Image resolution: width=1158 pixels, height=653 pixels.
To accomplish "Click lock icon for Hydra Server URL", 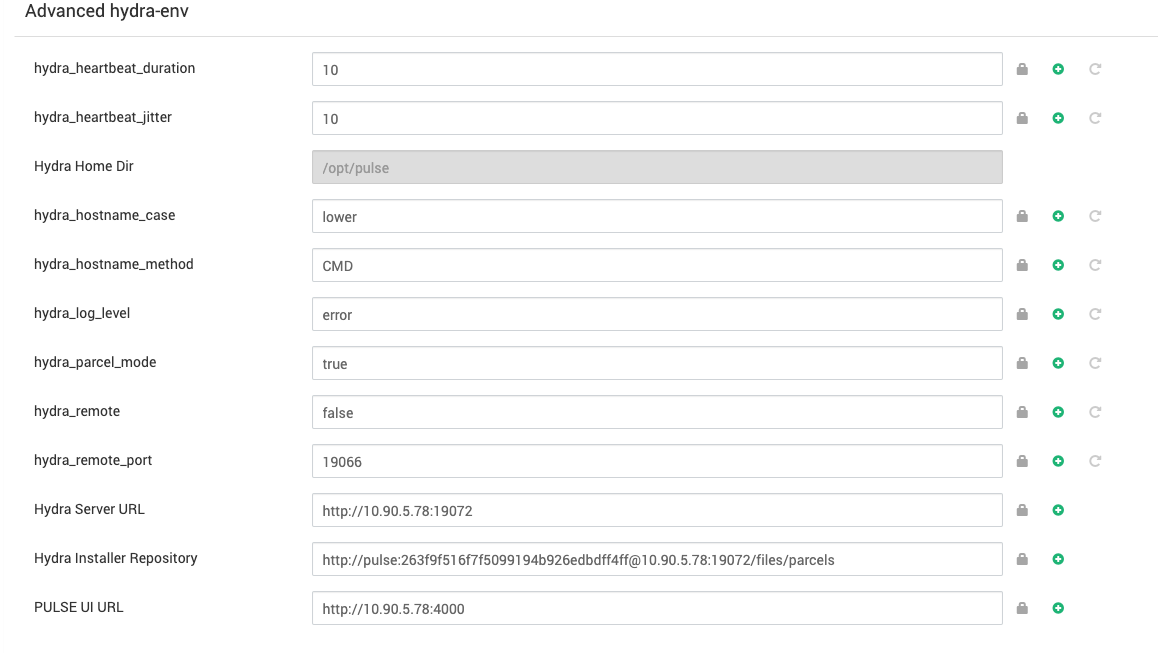I will [x=1022, y=510].
